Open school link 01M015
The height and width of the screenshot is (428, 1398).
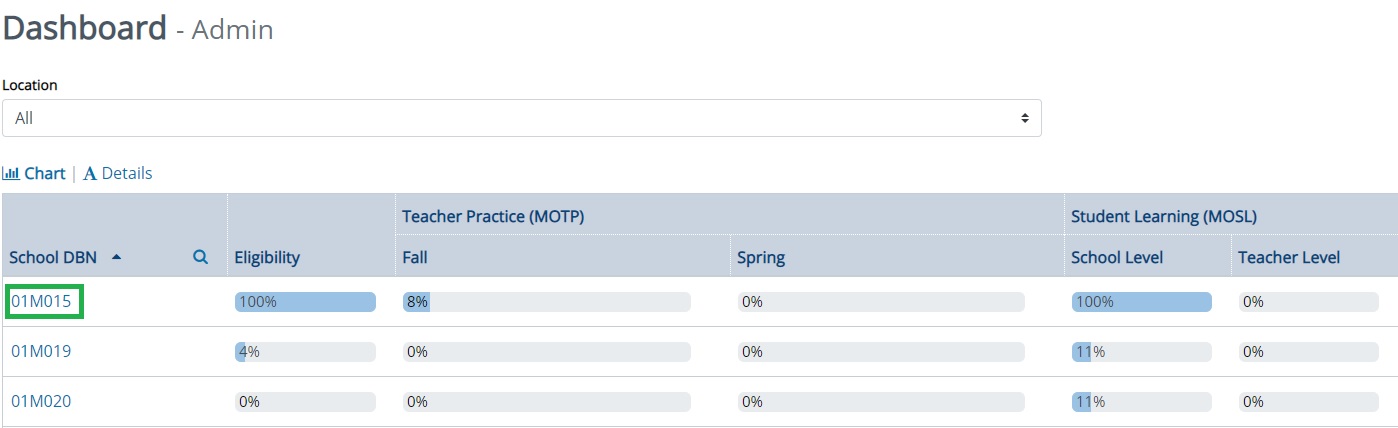pyautogui.click(x=41, y=301)
